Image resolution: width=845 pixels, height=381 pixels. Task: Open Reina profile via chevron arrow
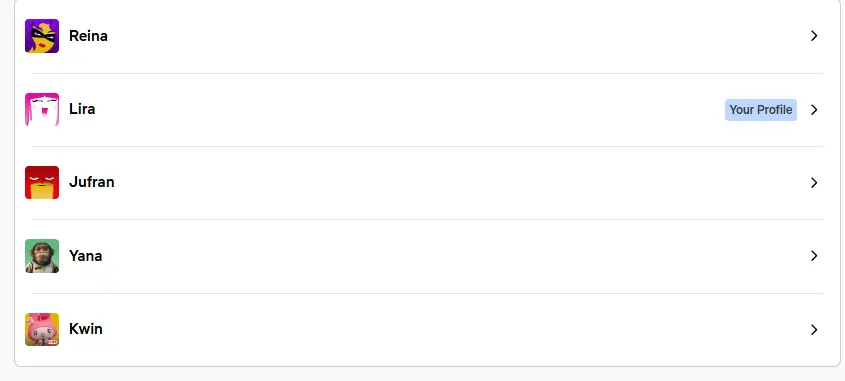(x=814, y=36)
